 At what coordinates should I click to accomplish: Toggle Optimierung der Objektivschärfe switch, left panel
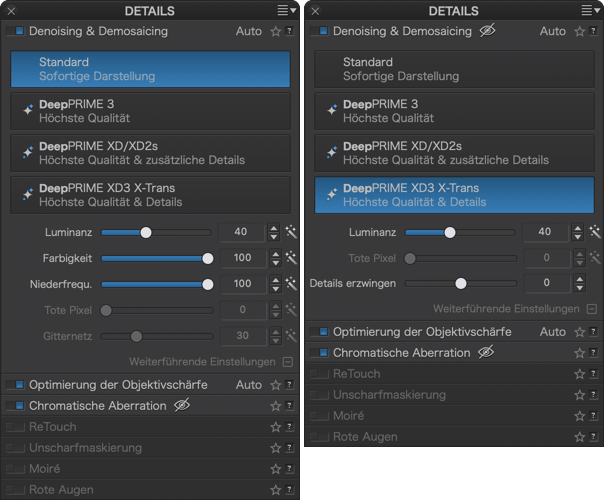tap(15, 384)
